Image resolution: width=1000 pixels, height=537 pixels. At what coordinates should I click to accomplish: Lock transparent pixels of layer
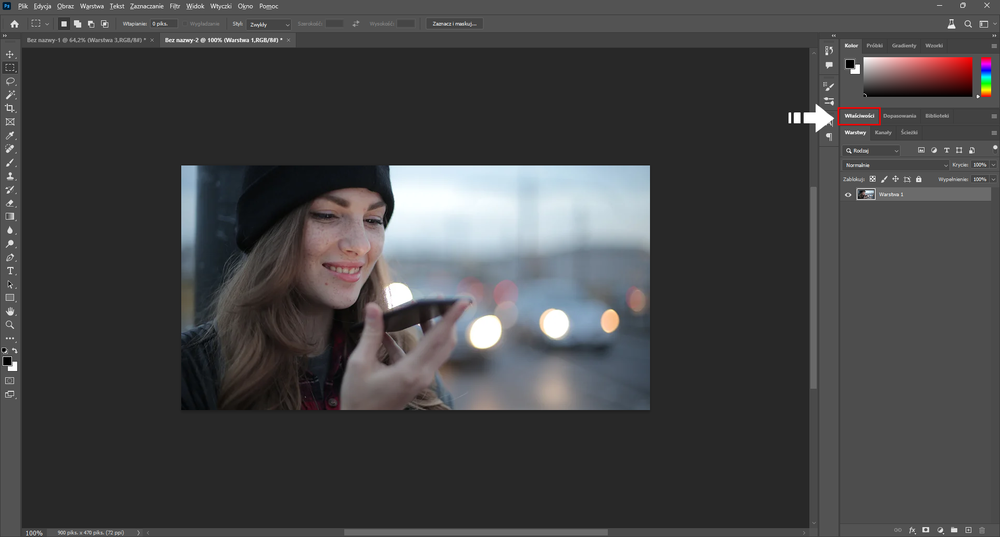872,179
